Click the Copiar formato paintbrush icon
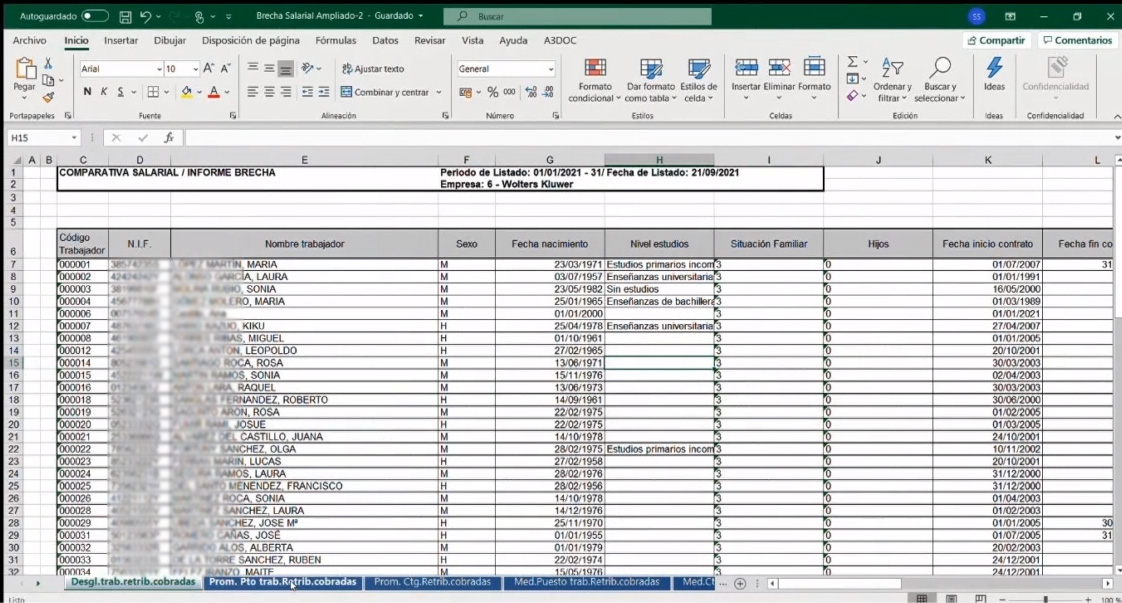The image size is (1122, 603). [x=48, y=97]
